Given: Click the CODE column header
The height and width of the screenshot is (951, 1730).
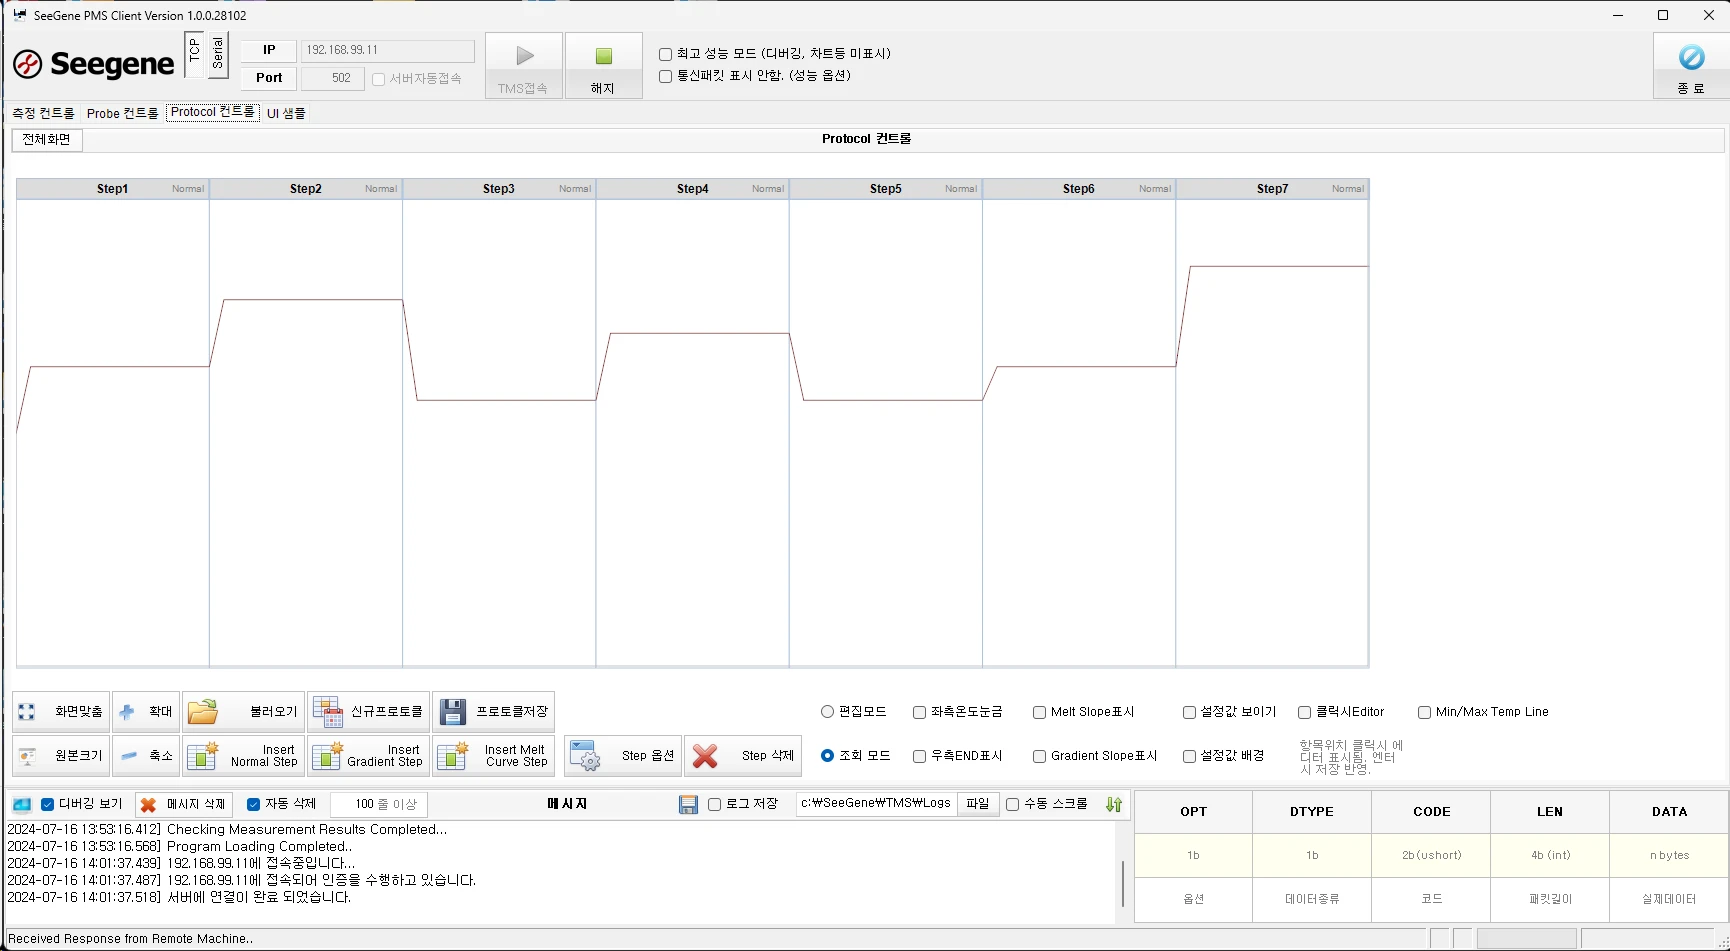Looking at the screenshot, I should 1431,812.
